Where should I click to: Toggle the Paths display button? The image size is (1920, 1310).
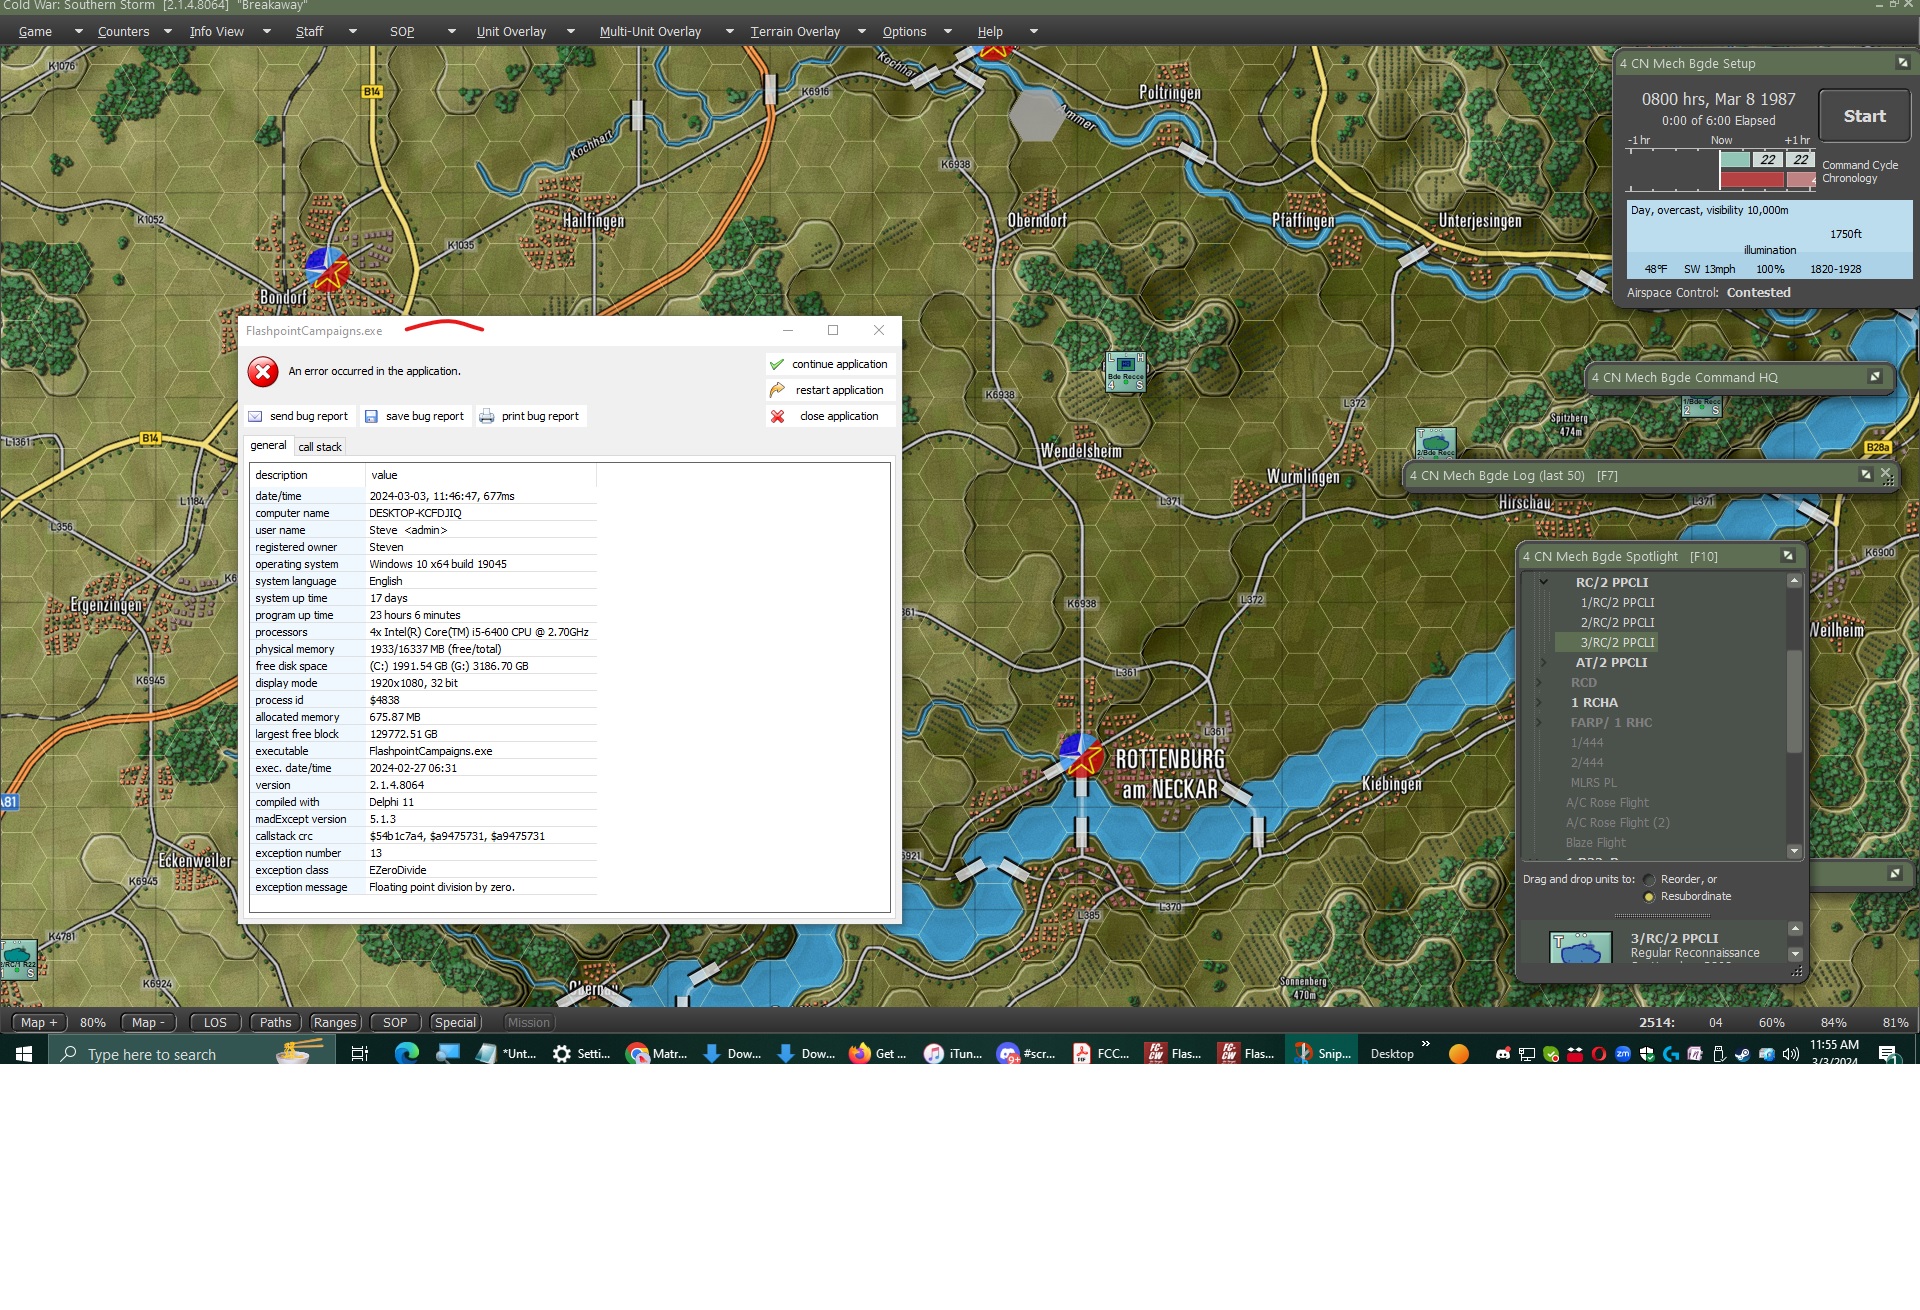click(x=275, y=1022)
